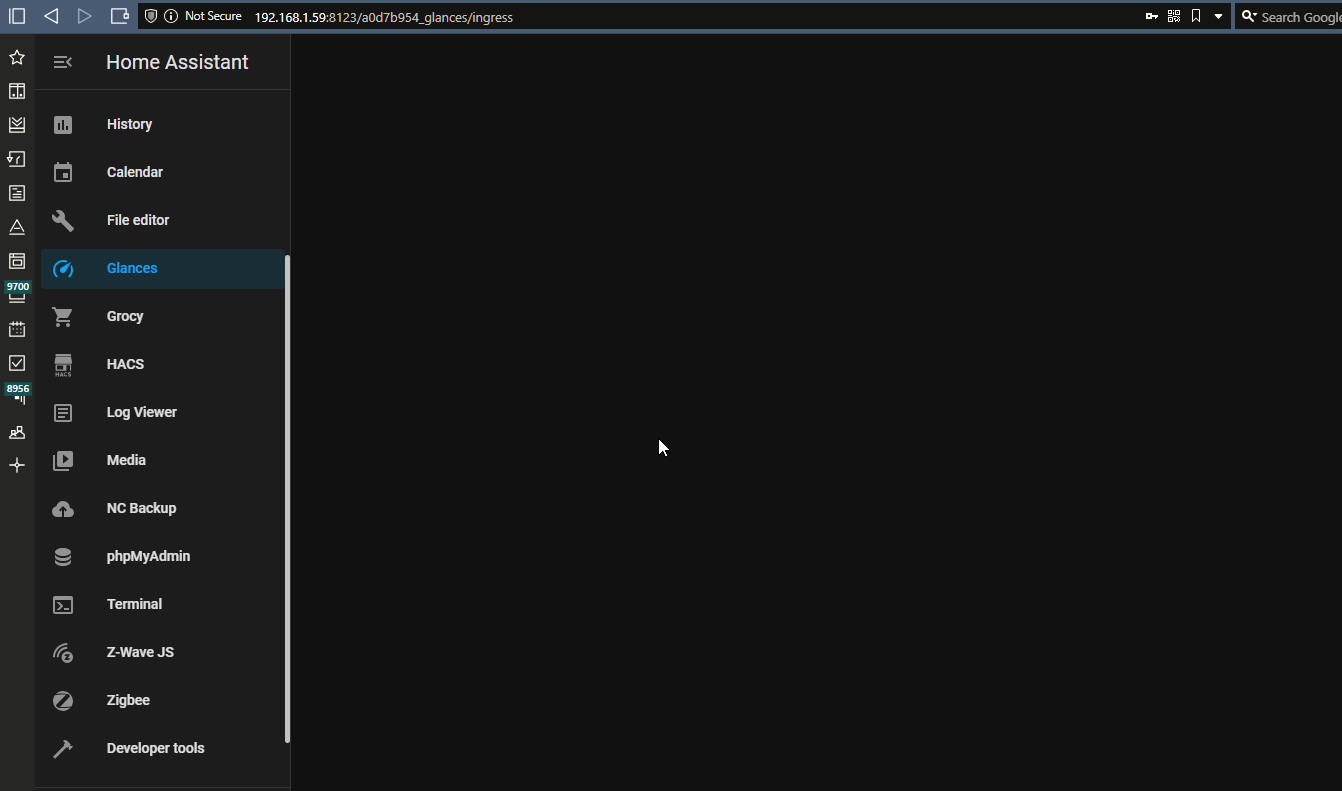
Task: Click the Terminal icon in Home Assistant sidebar
Action: pos(62,604)
